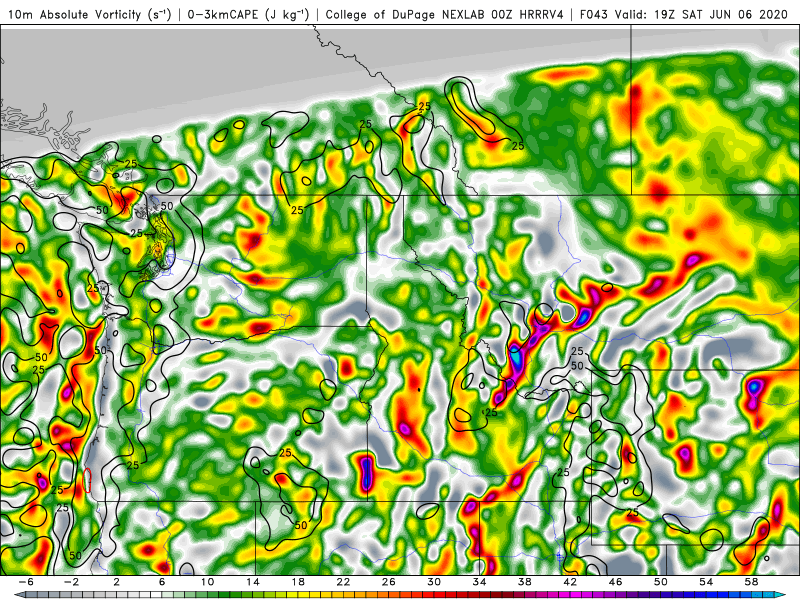Click the '46' colorbar tick label

(x=616, y=582)
